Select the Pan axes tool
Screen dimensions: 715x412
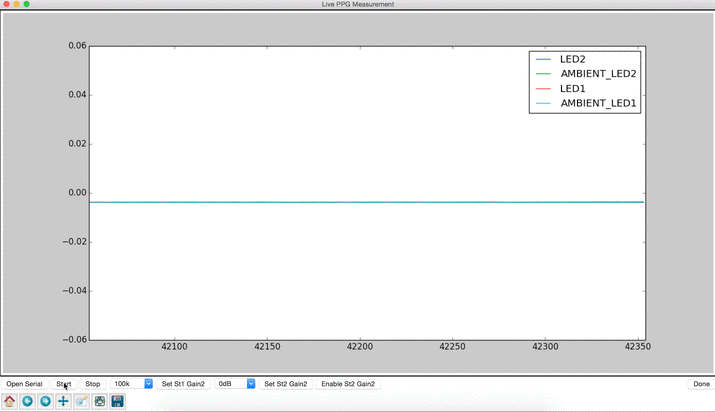point(63,402)
